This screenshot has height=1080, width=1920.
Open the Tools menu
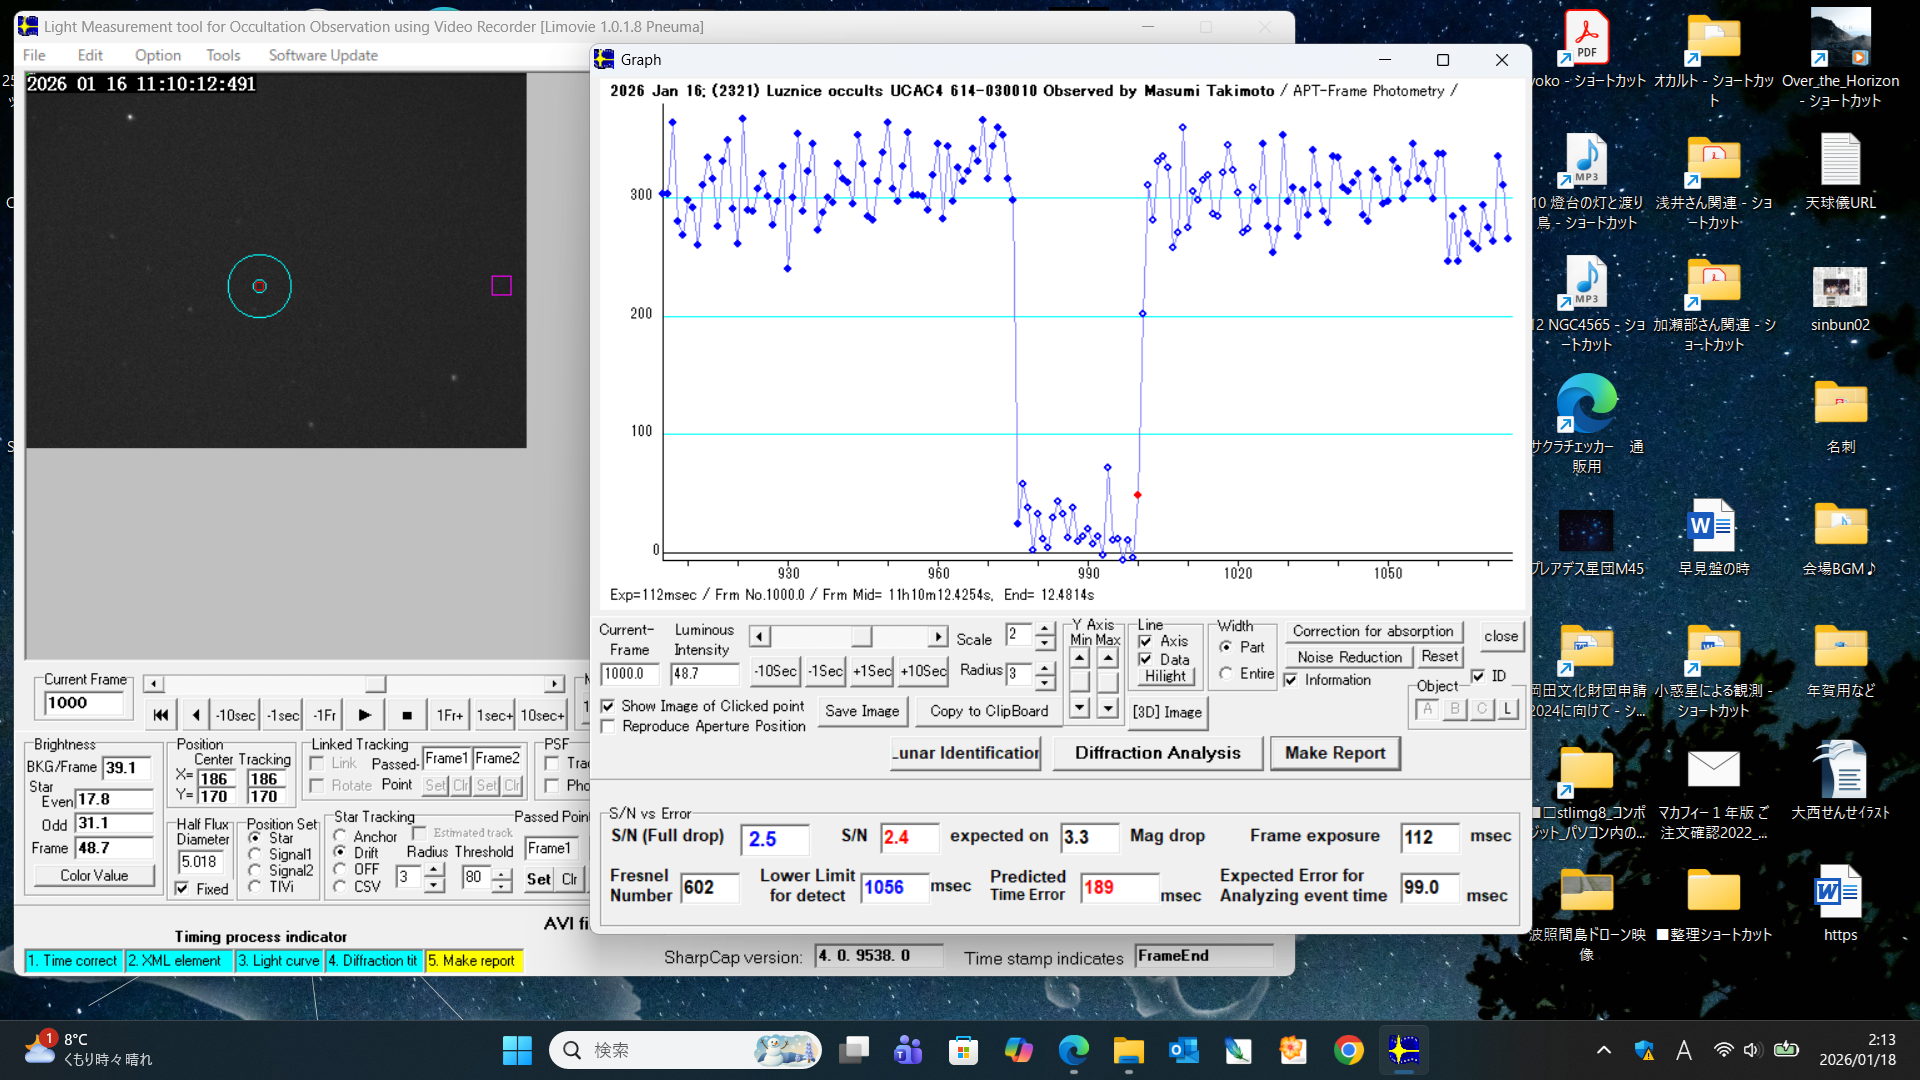coord(223,55)
